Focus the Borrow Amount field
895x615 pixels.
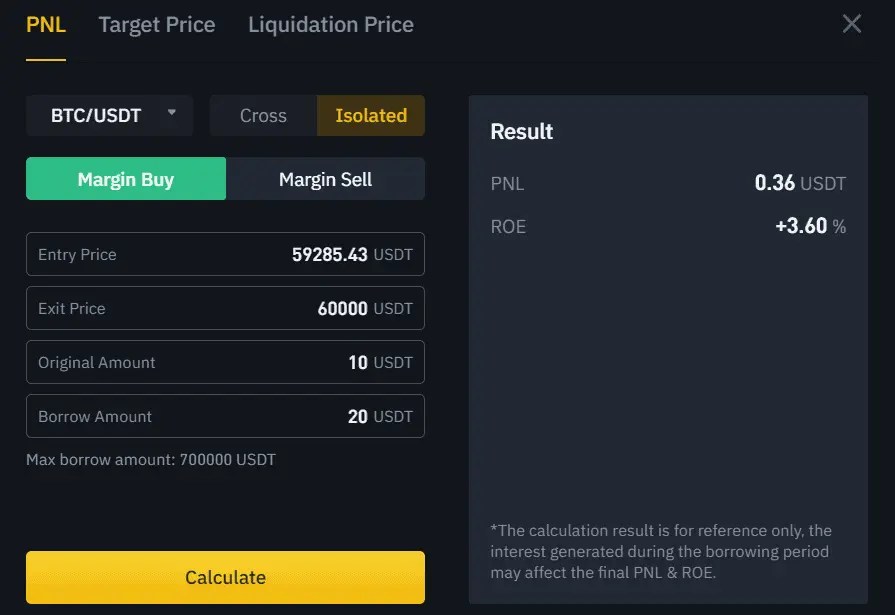(x=225, y=417)
